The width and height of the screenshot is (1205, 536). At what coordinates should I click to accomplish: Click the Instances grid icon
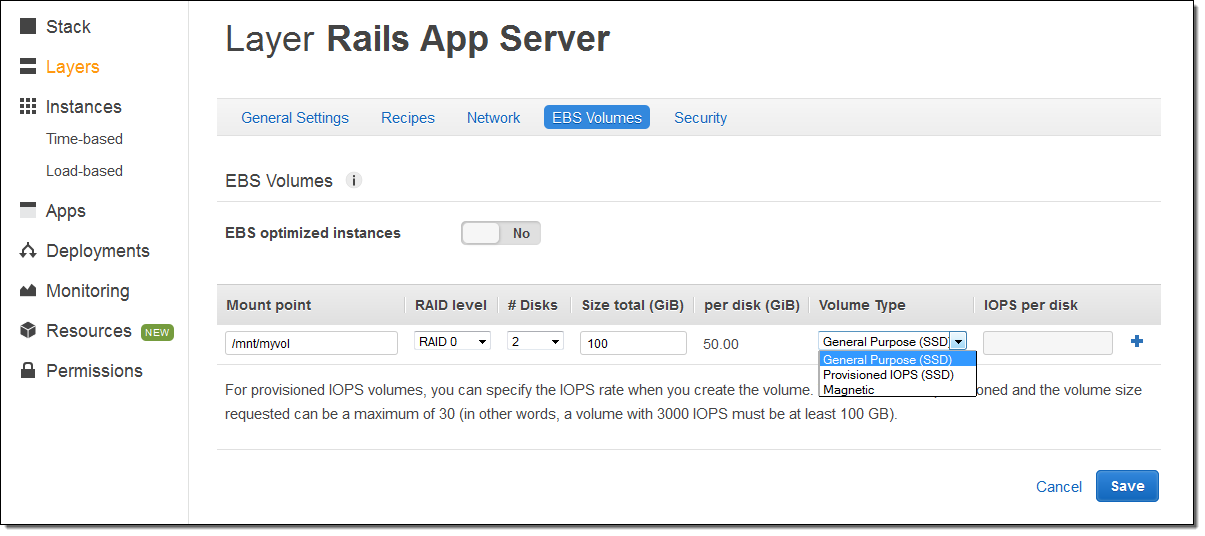(x=28, y=107)
